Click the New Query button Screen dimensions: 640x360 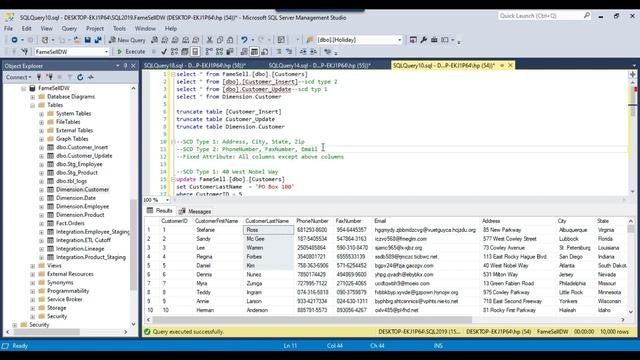click(127, 40)
